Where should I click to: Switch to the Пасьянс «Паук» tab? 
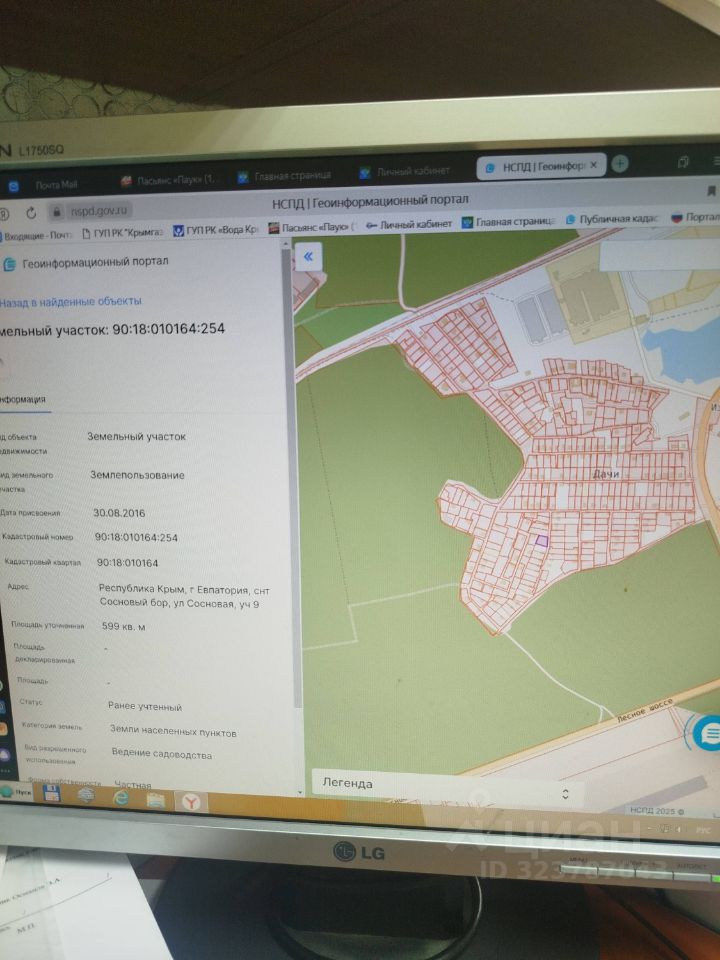(168, 180)
